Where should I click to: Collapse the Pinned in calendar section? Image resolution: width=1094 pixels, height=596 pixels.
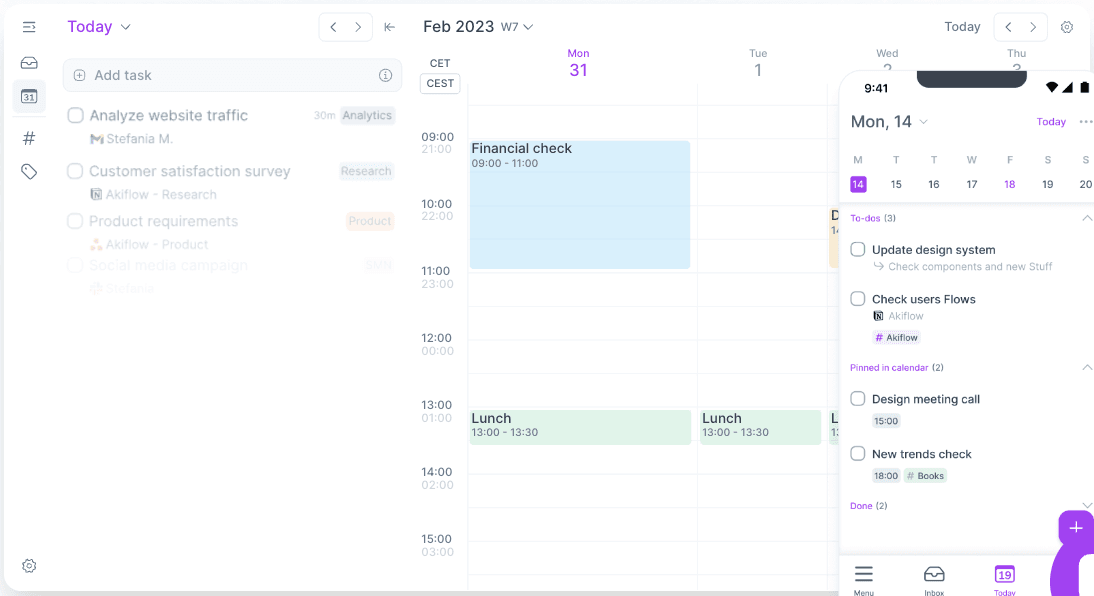click(x=1086, y=367)
